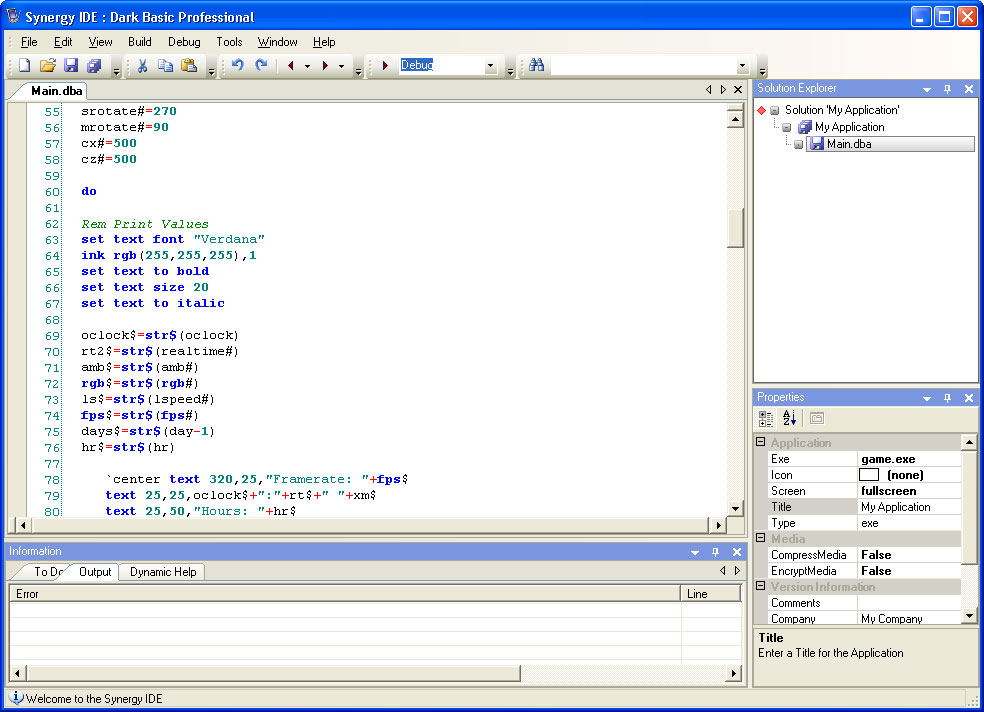Viewport: 984px width, 712px height.
Task: Click the Cut scissors icon
Action: [x=142, y=66]
